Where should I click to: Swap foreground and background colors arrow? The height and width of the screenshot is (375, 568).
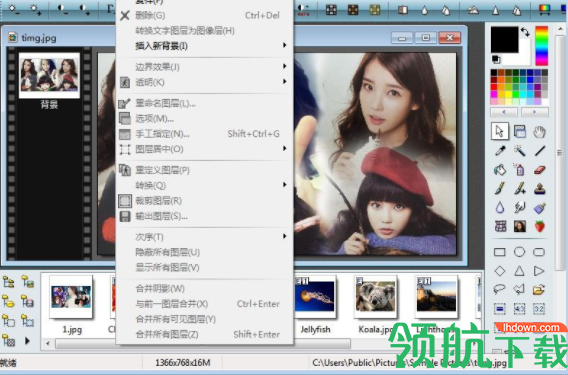[525, 32]
